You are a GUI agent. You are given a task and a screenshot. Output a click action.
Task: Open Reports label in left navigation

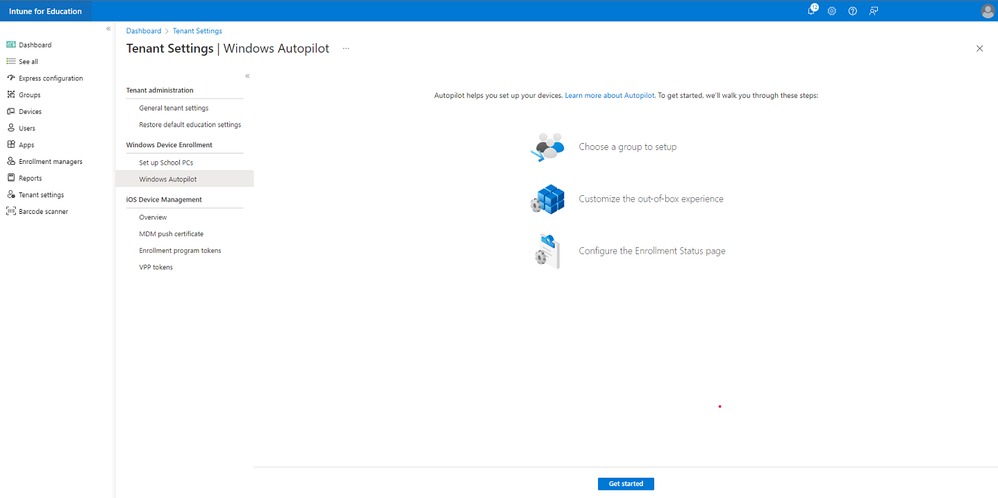click(x=31, y=178)
